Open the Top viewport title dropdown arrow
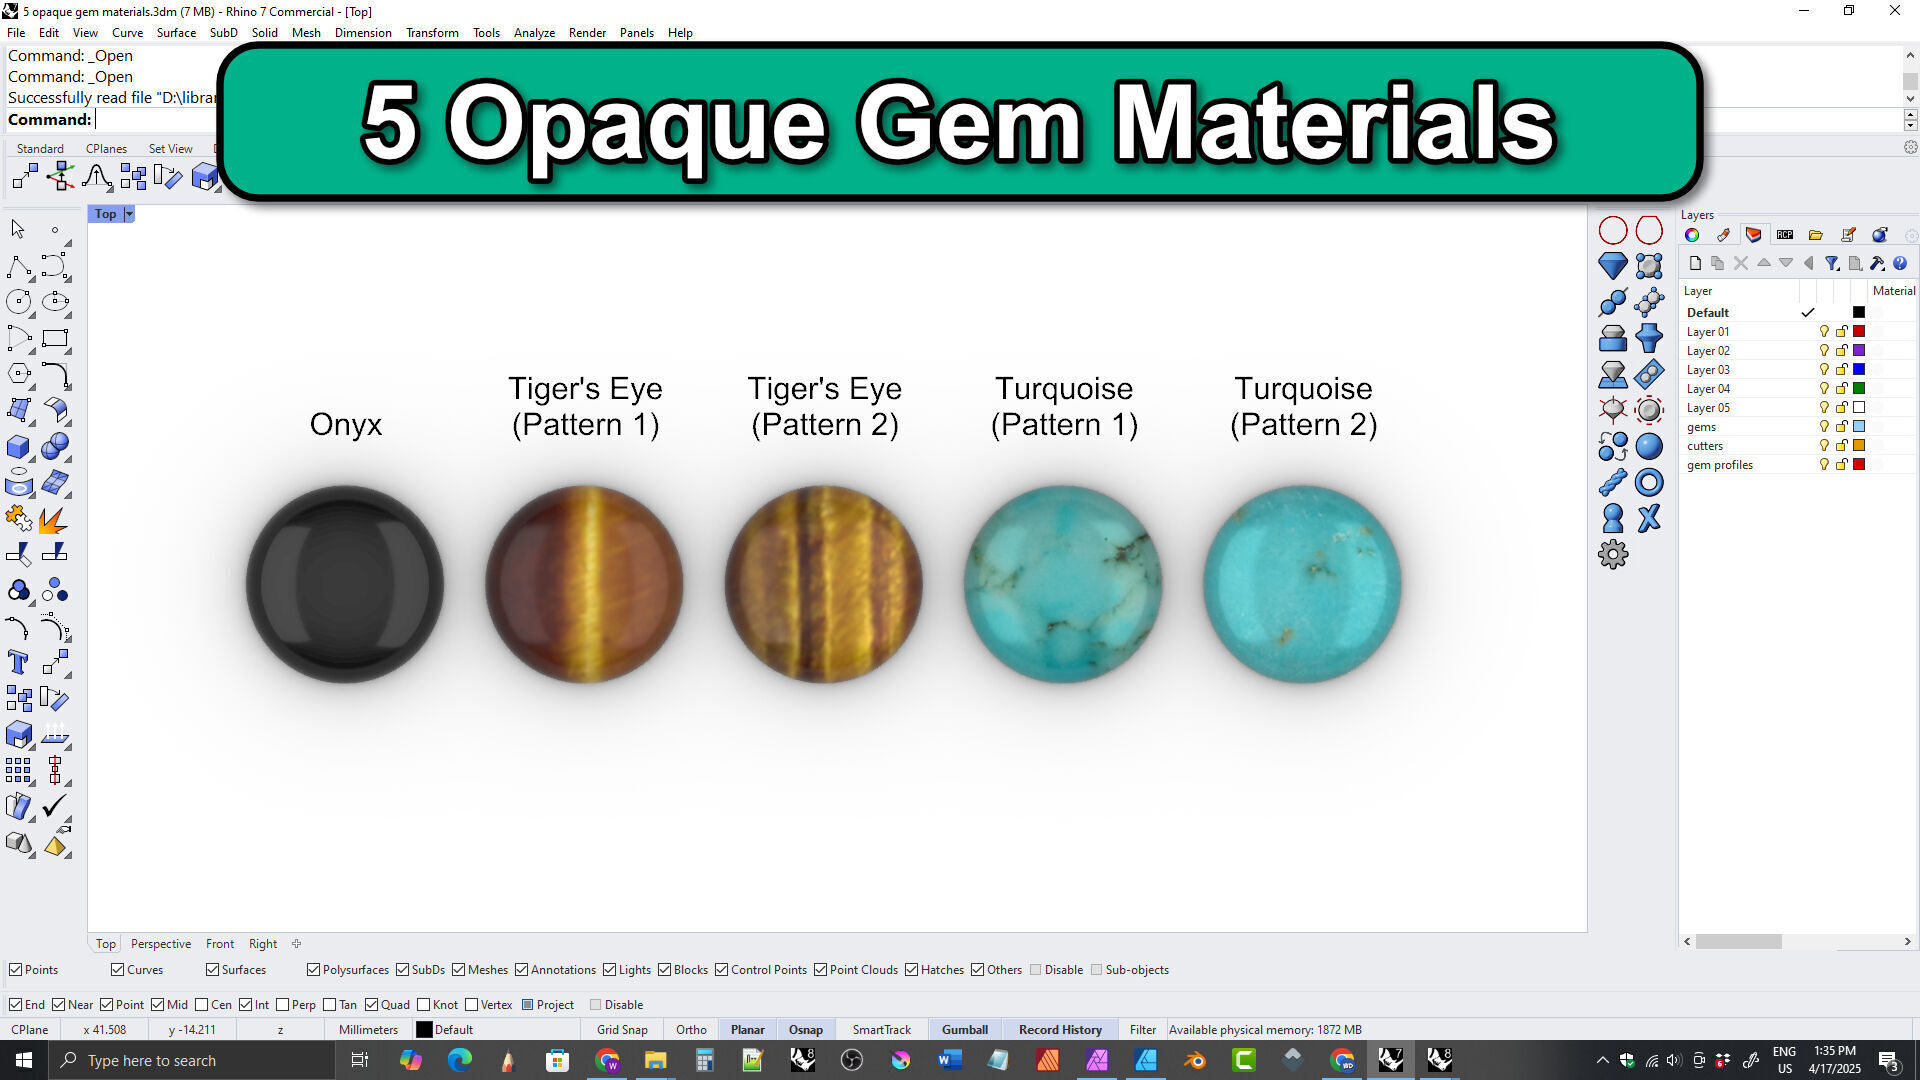 129,214
